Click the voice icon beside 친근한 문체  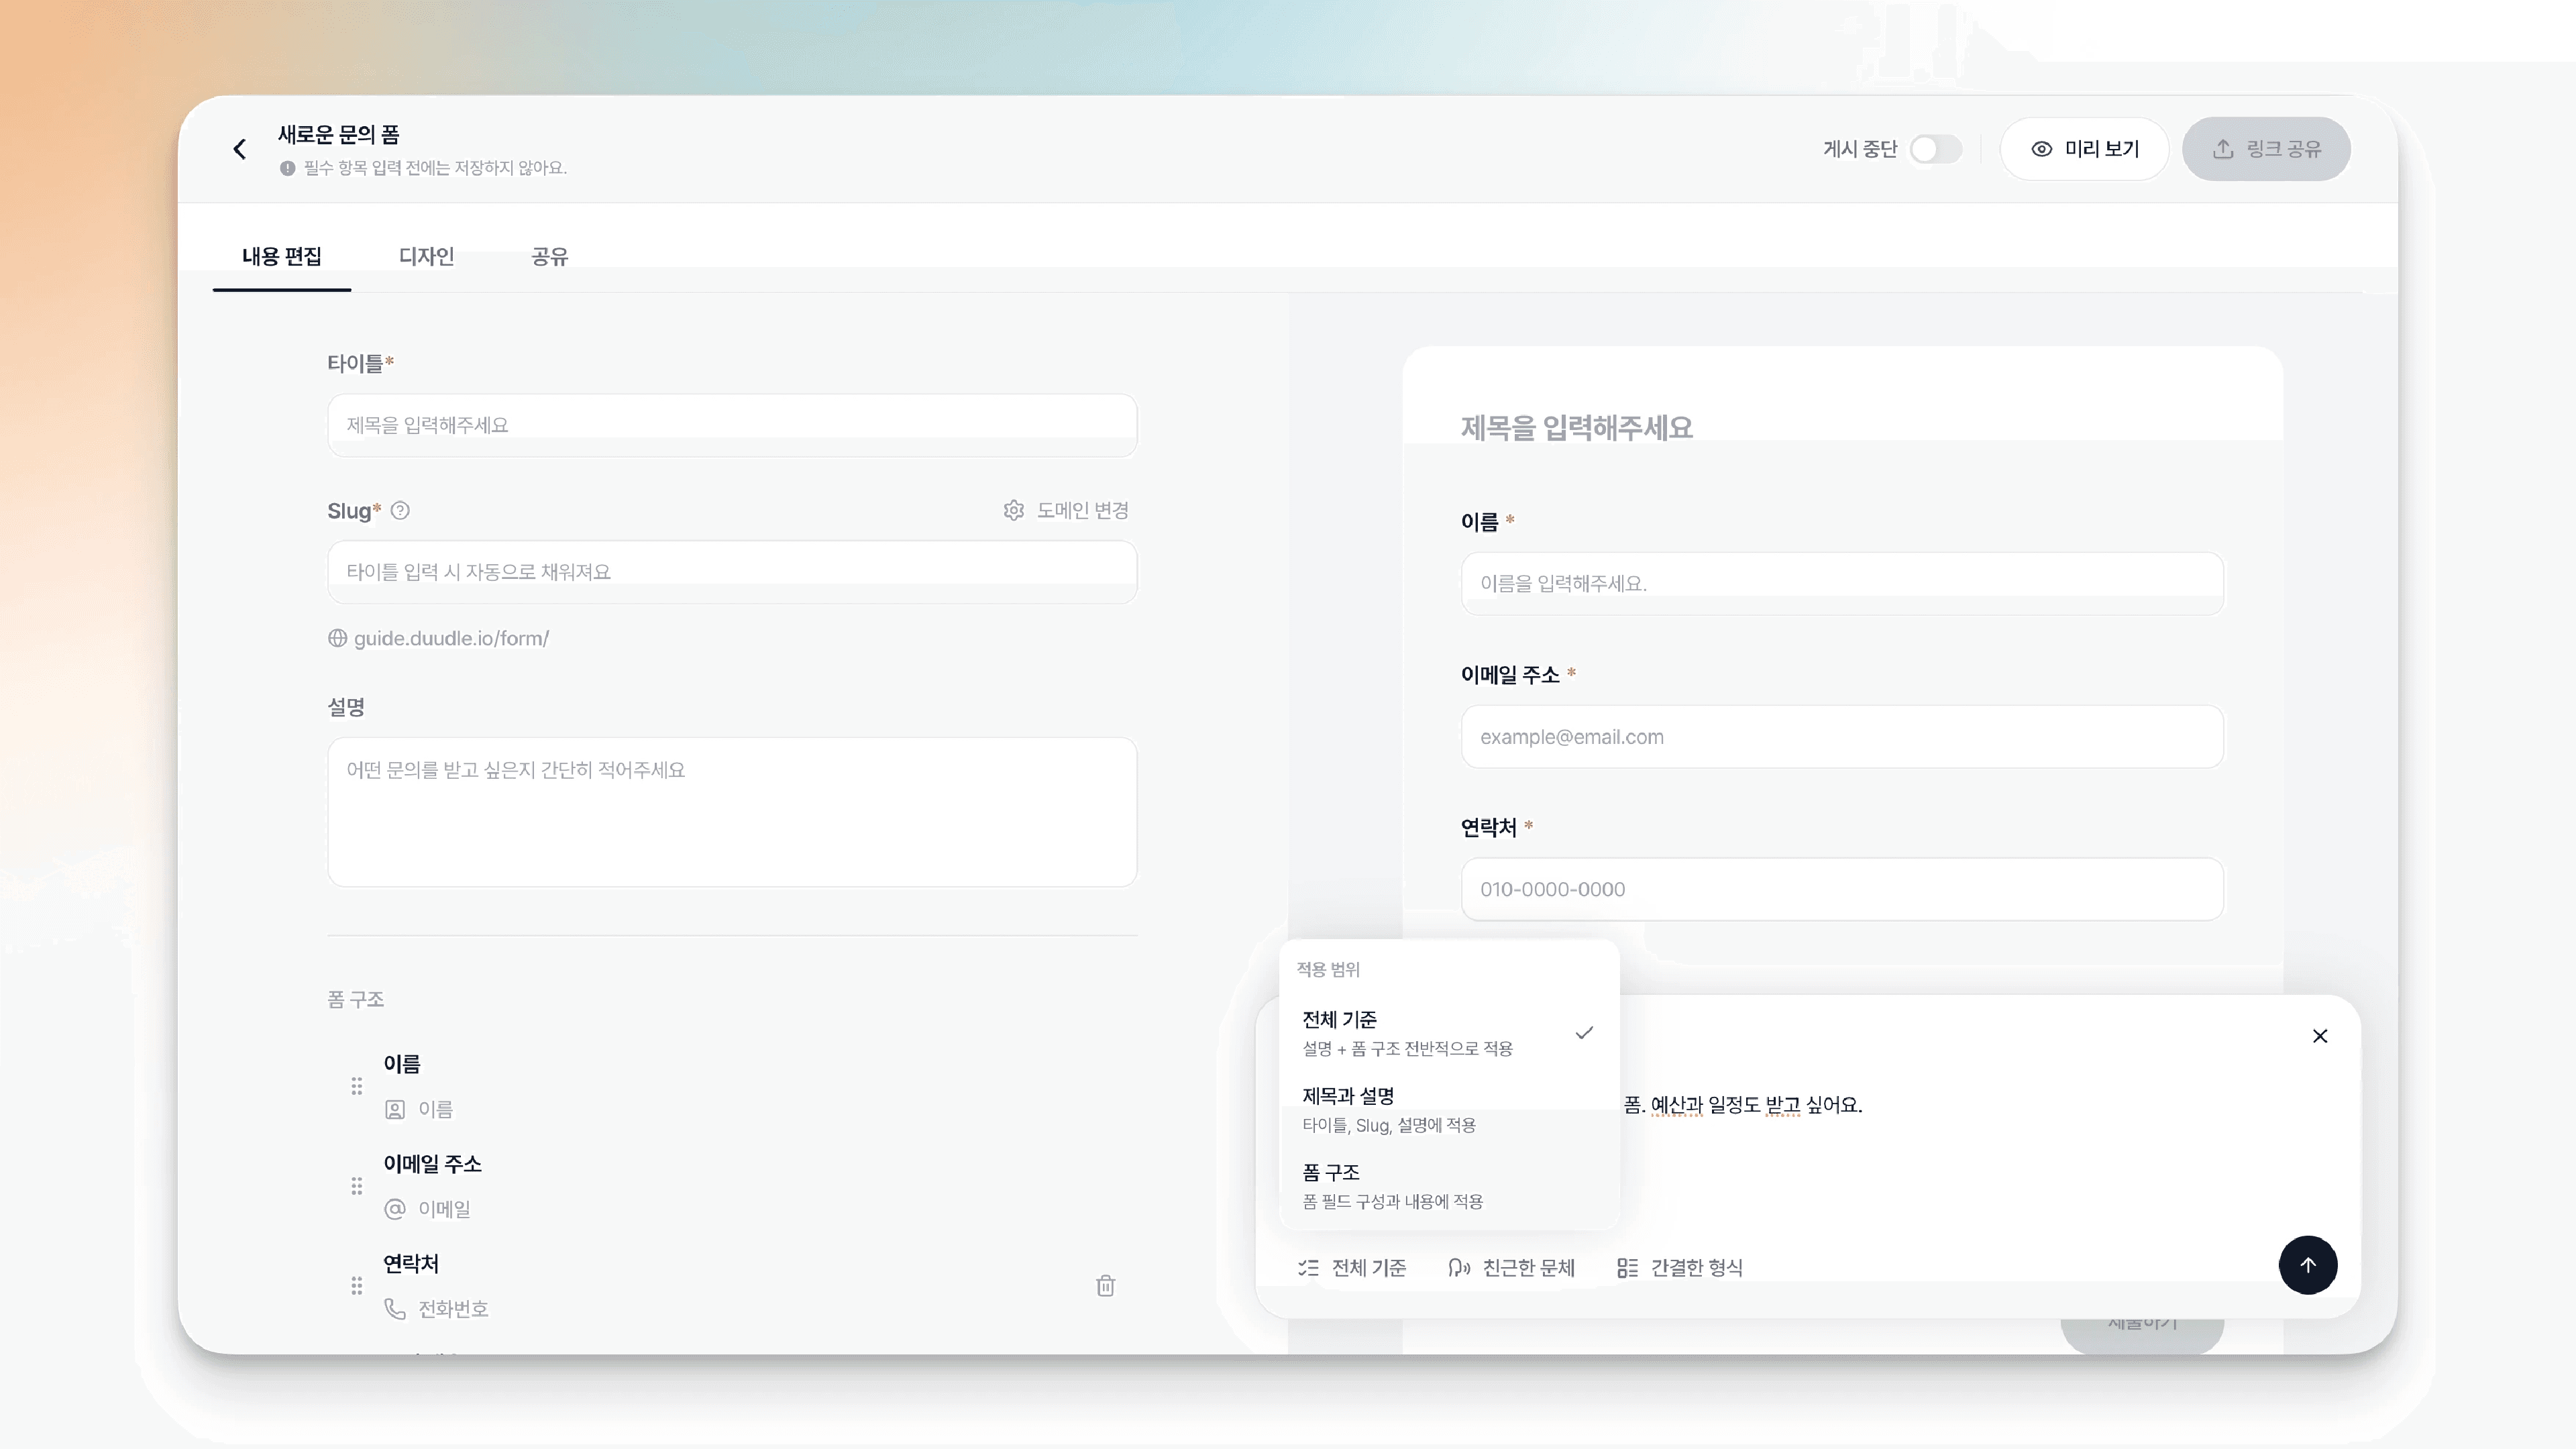pos(1459,1268)
